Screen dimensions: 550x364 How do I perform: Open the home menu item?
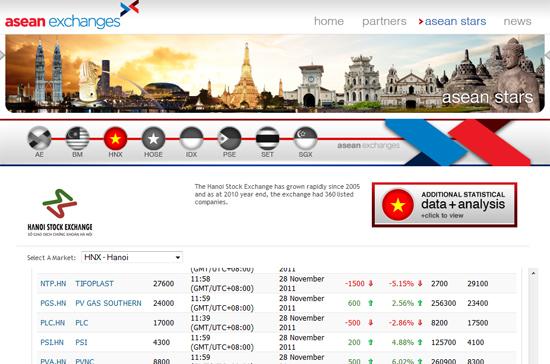pos(329,21)
